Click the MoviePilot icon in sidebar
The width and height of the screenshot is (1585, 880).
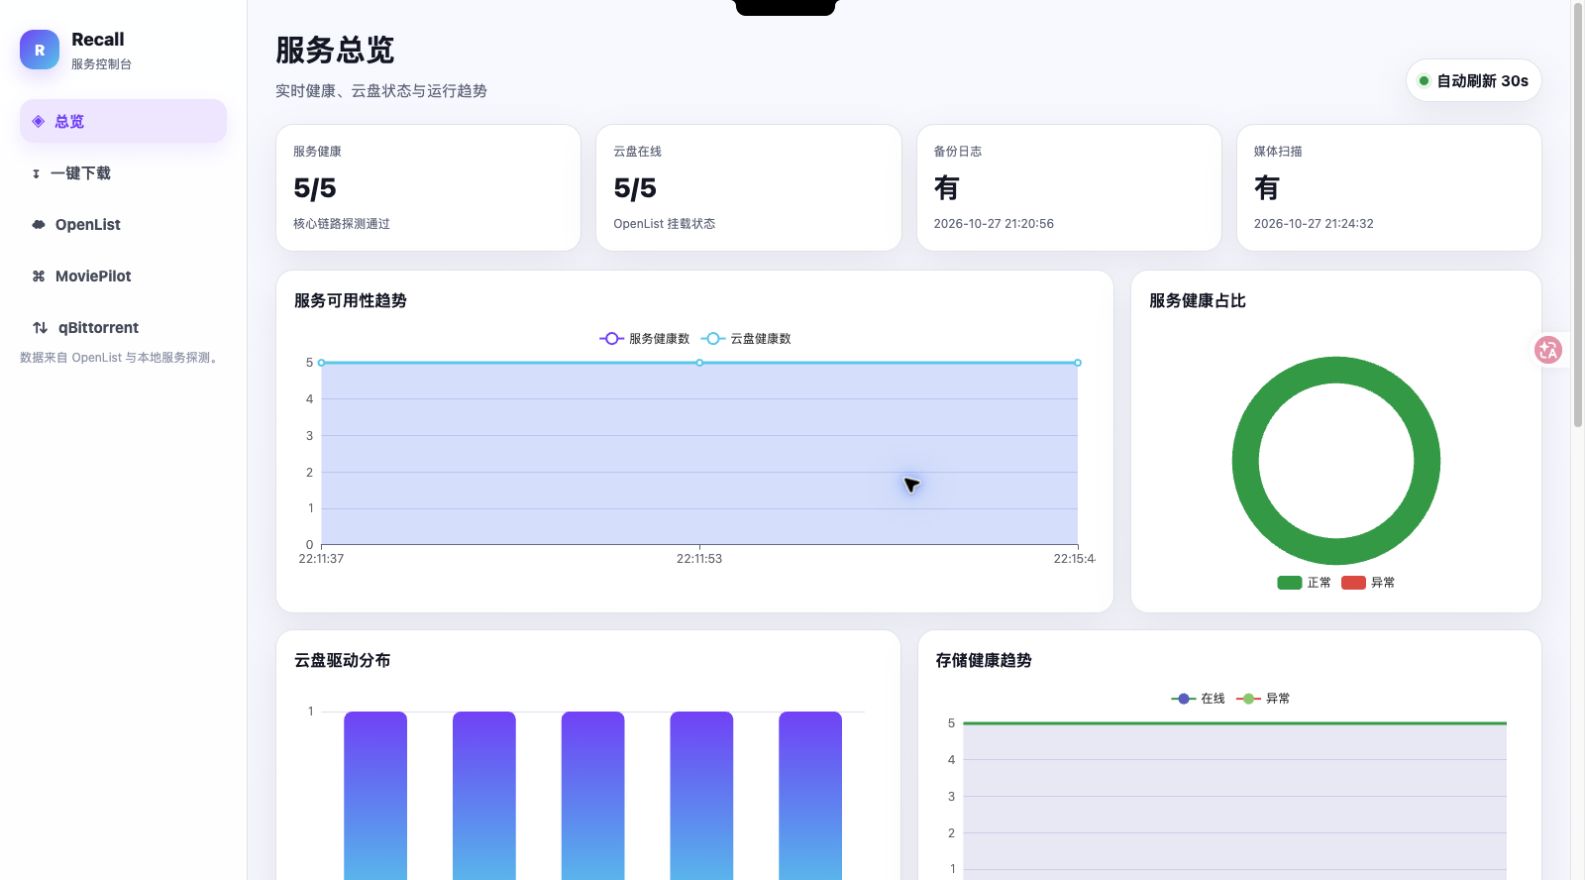pyautogui.click(x=38, y=276)
